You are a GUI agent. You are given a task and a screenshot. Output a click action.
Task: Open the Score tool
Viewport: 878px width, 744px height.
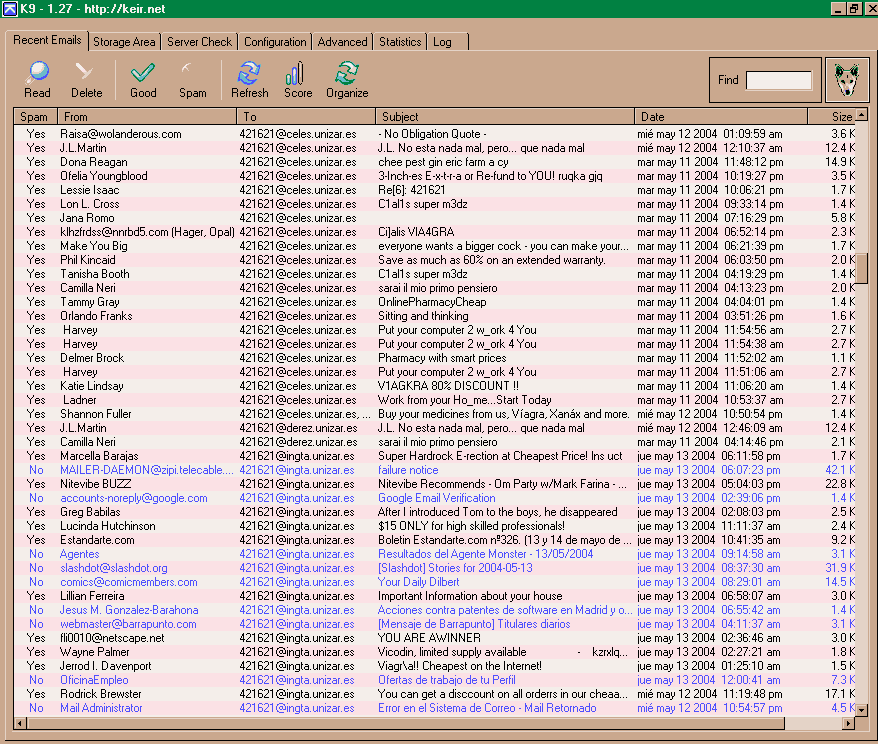298,80
